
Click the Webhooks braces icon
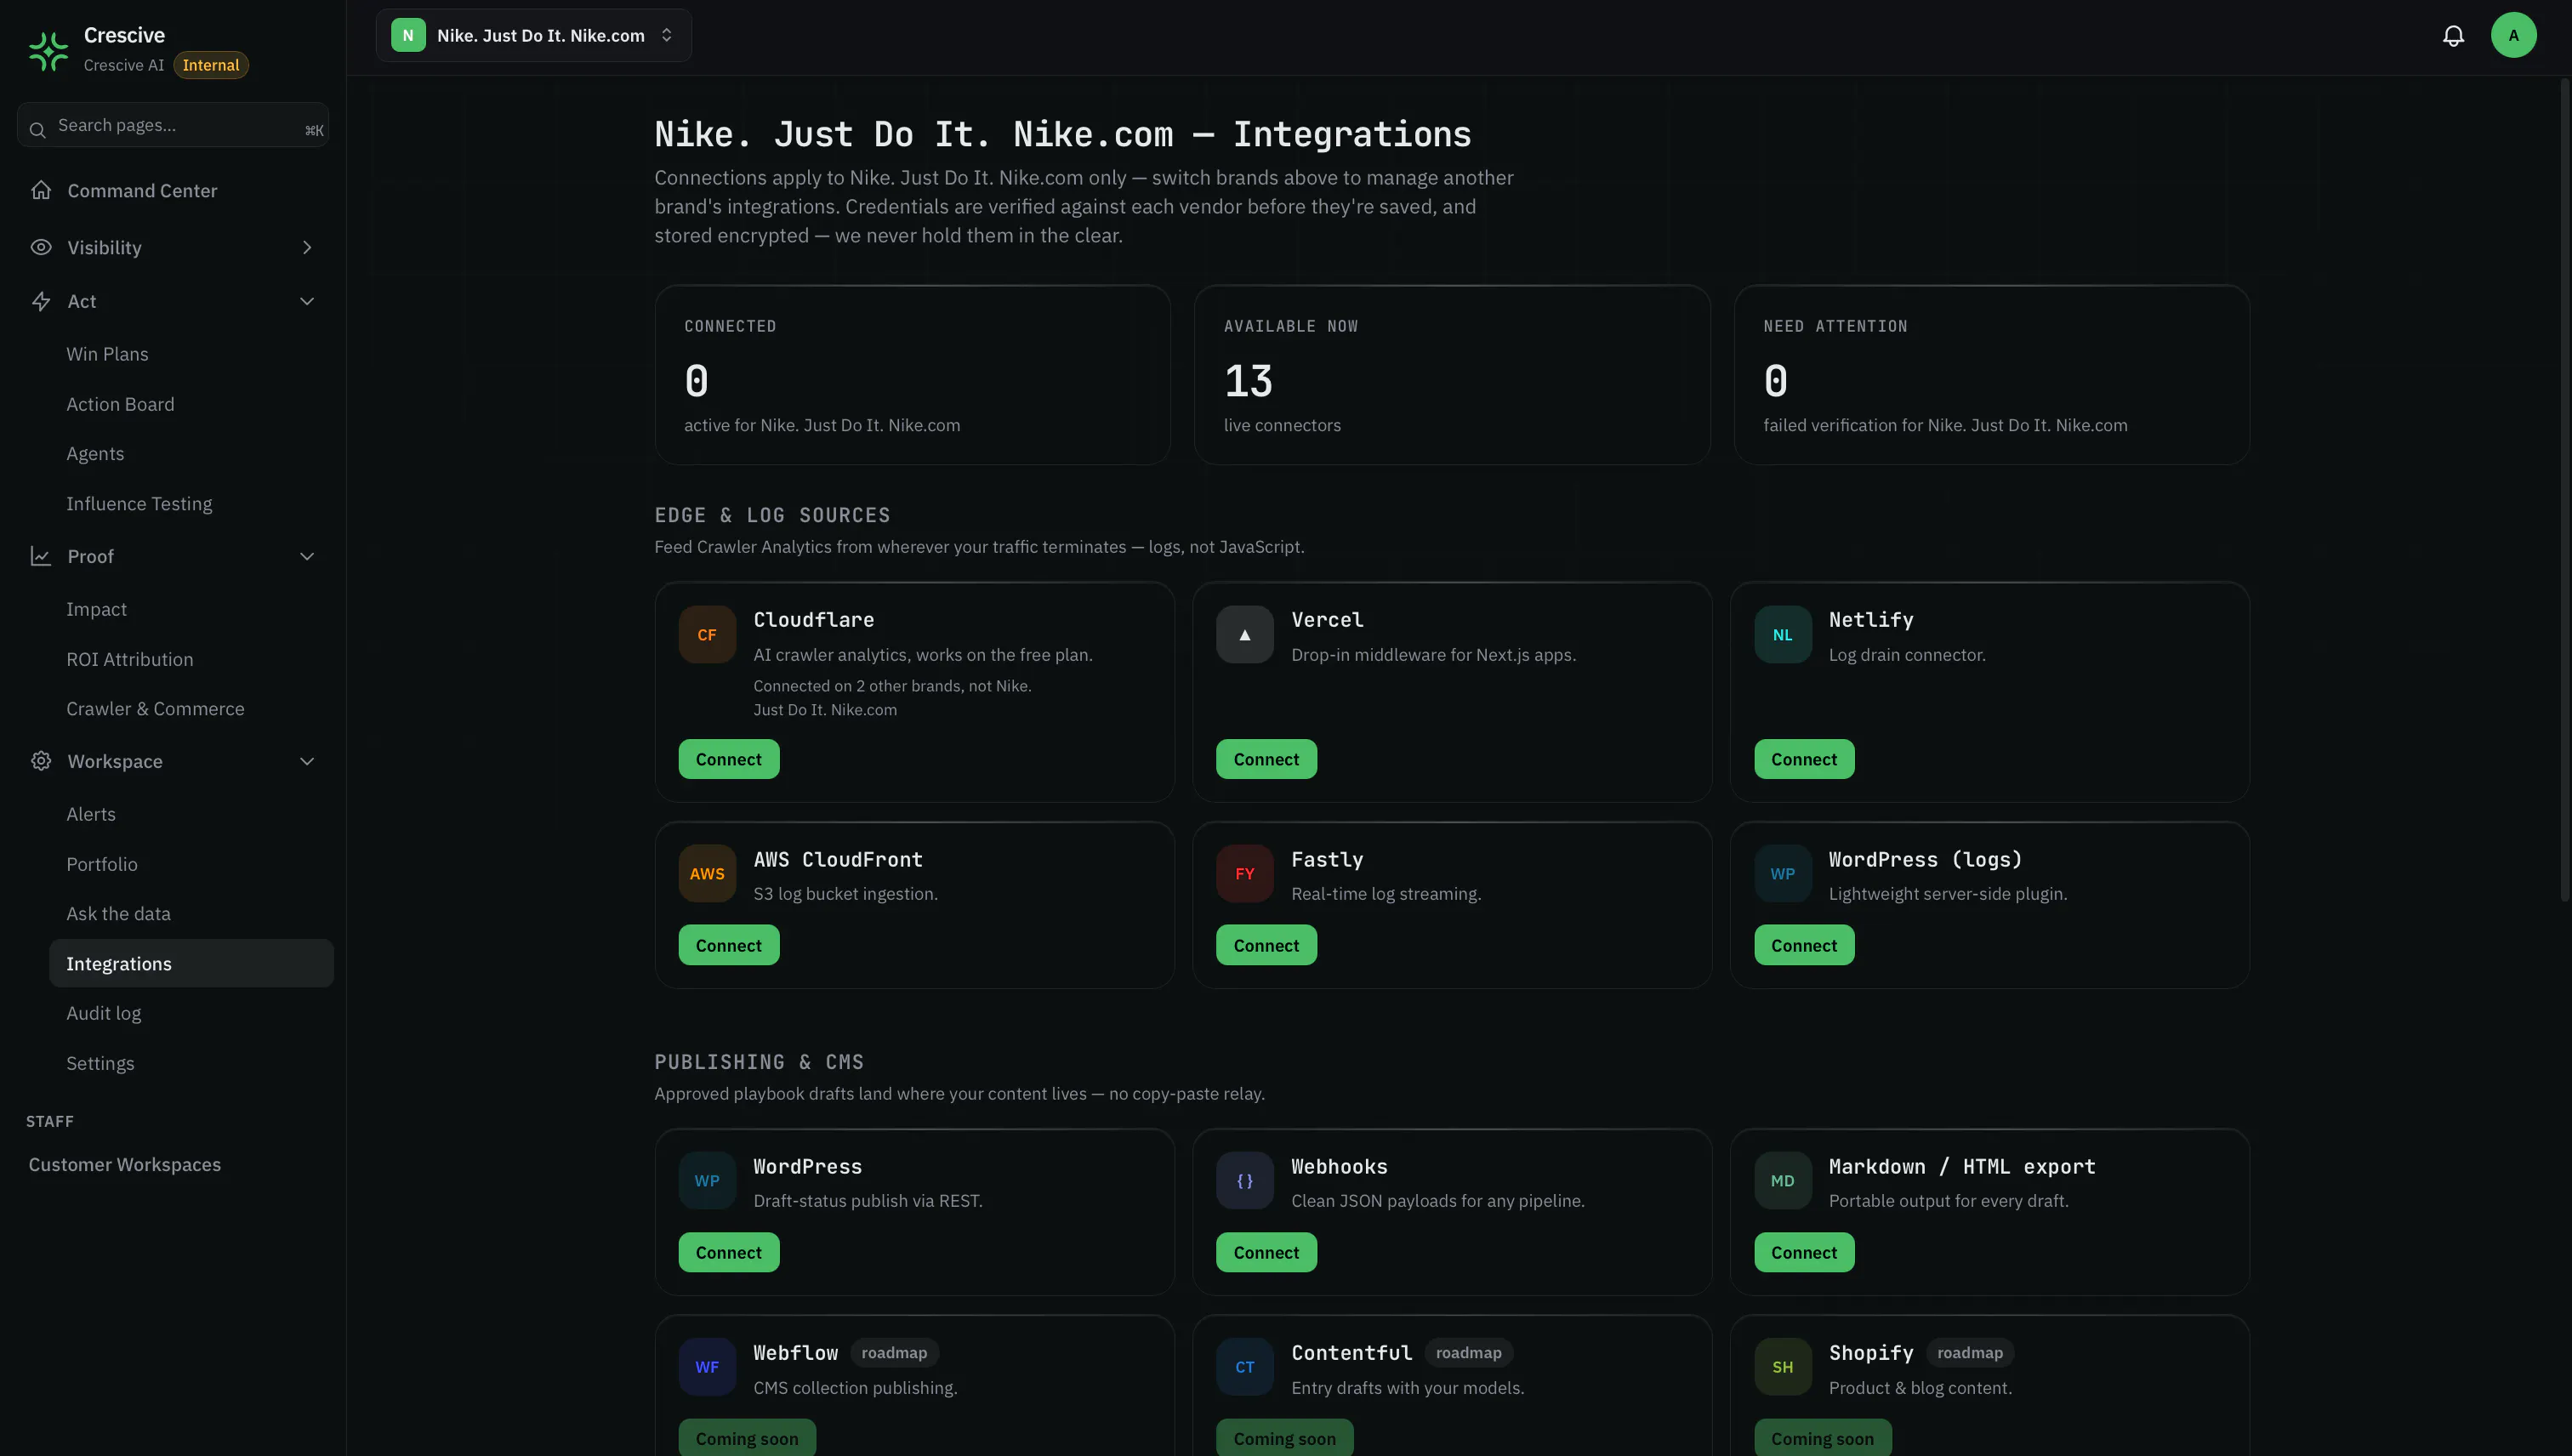coord(1245,1180)
